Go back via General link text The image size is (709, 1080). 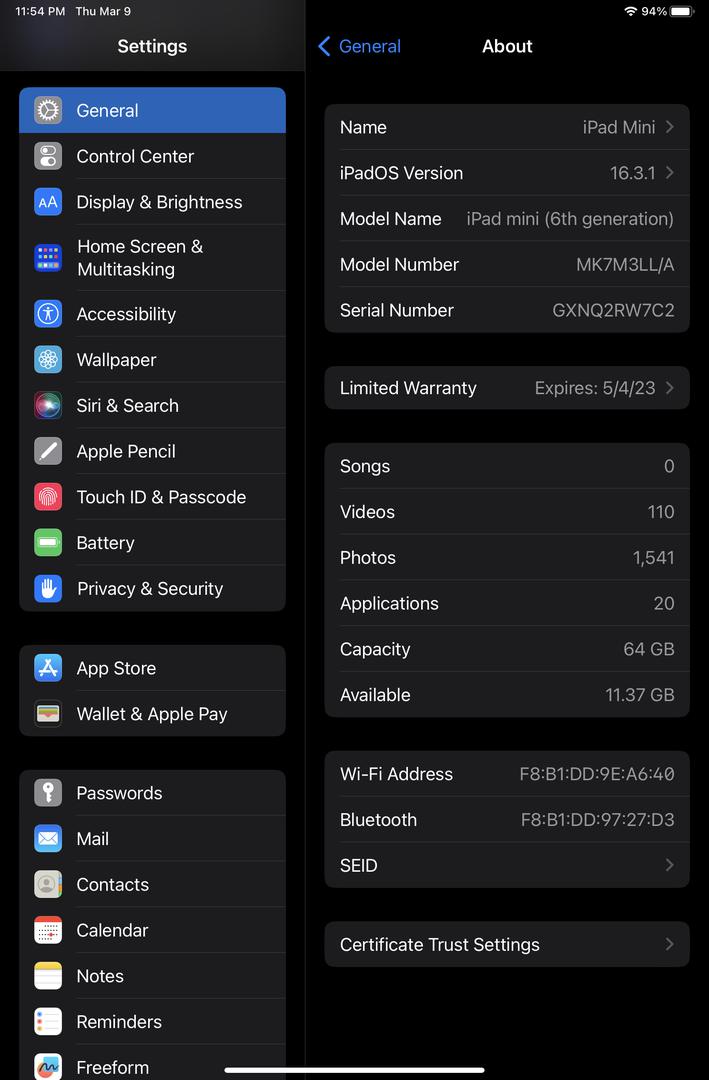370,46
